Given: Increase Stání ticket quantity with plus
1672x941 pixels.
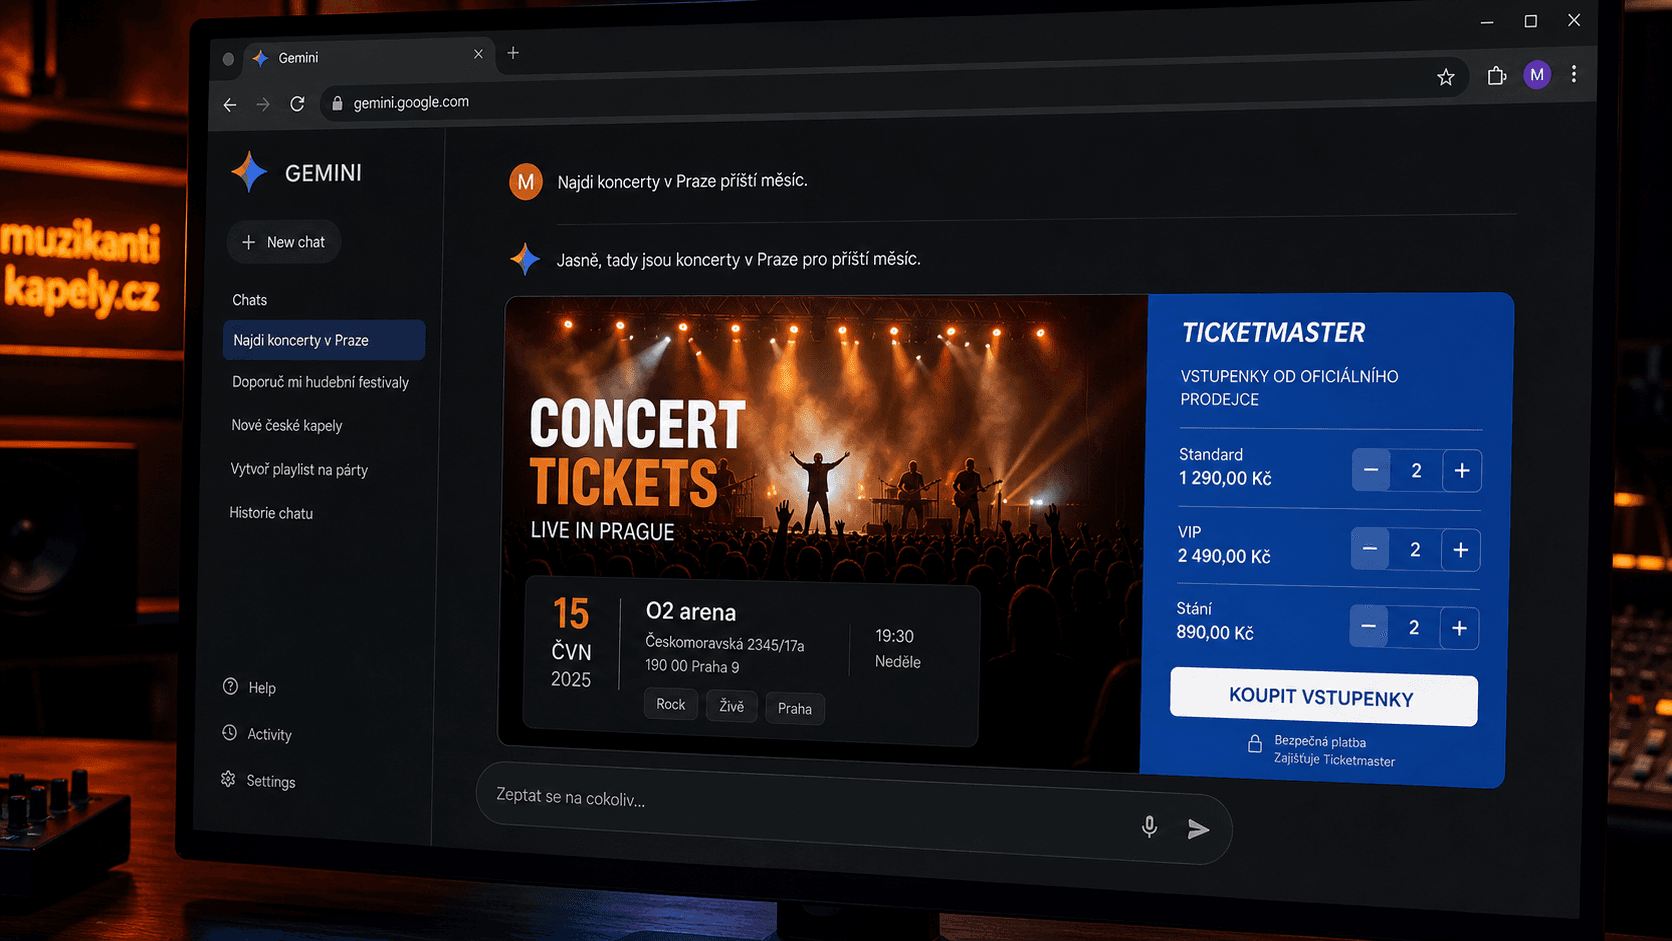Looking at the screenshot, I should [x=1460, y=628].
